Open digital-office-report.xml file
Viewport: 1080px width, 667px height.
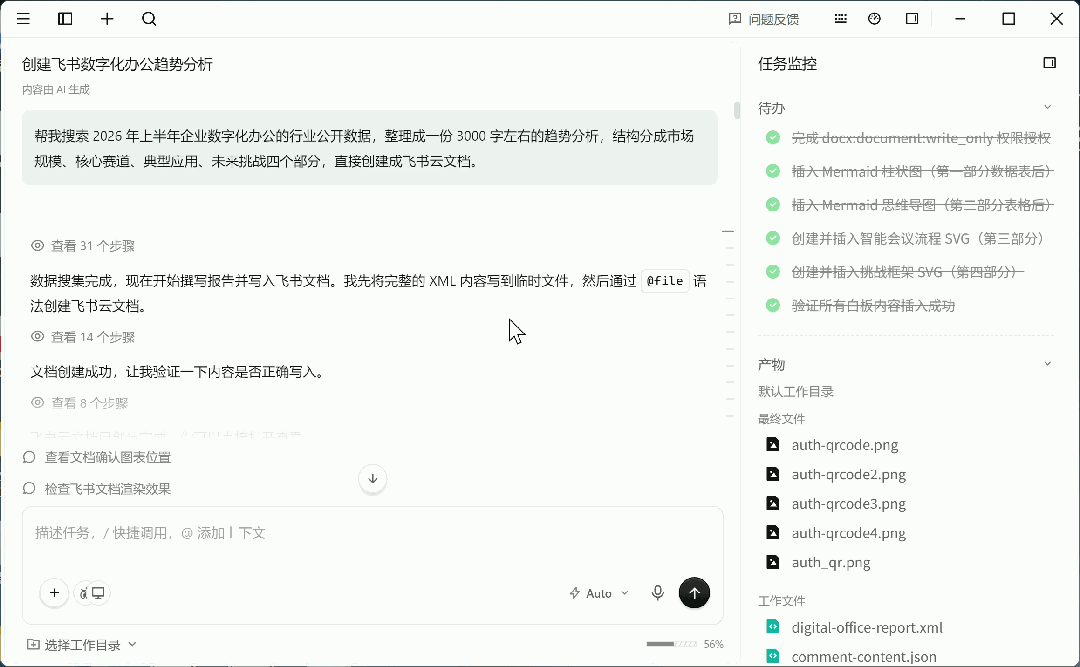pos(866,627)
